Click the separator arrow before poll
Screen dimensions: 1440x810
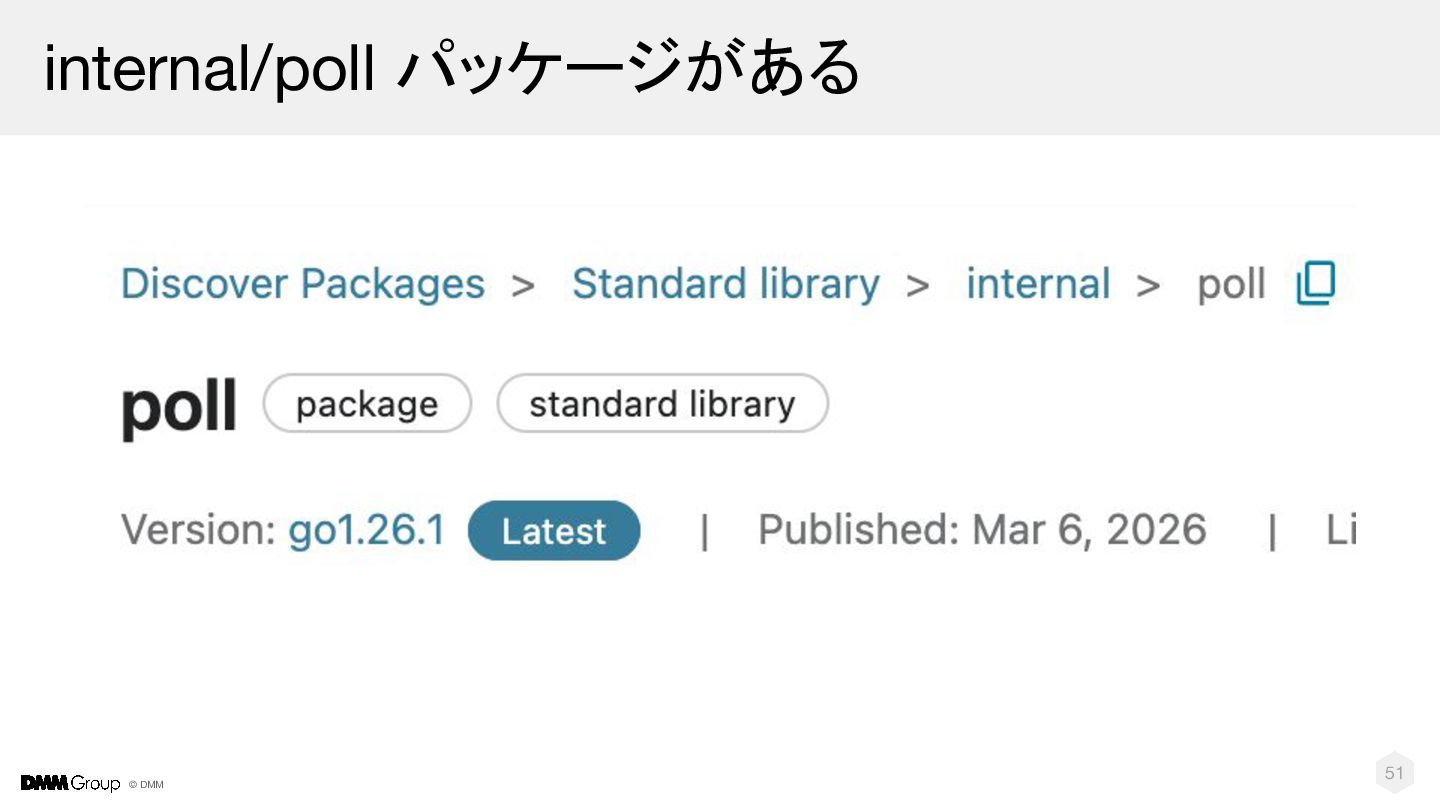click(x=1148, y=286)
